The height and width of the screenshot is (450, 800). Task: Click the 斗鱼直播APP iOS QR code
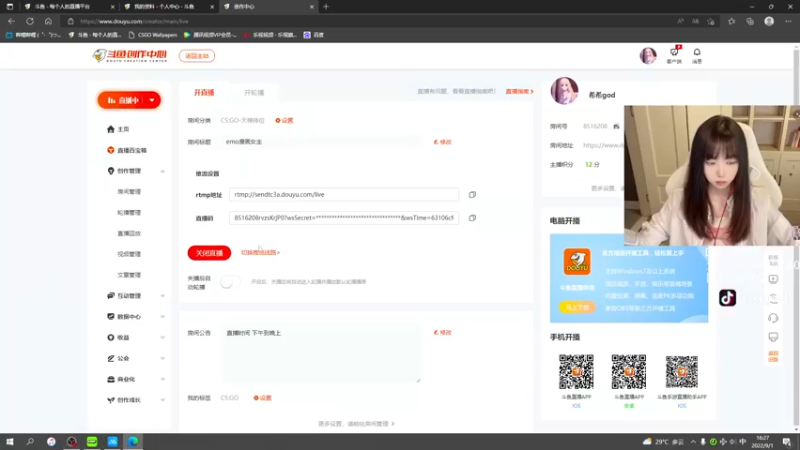(576, 371)
